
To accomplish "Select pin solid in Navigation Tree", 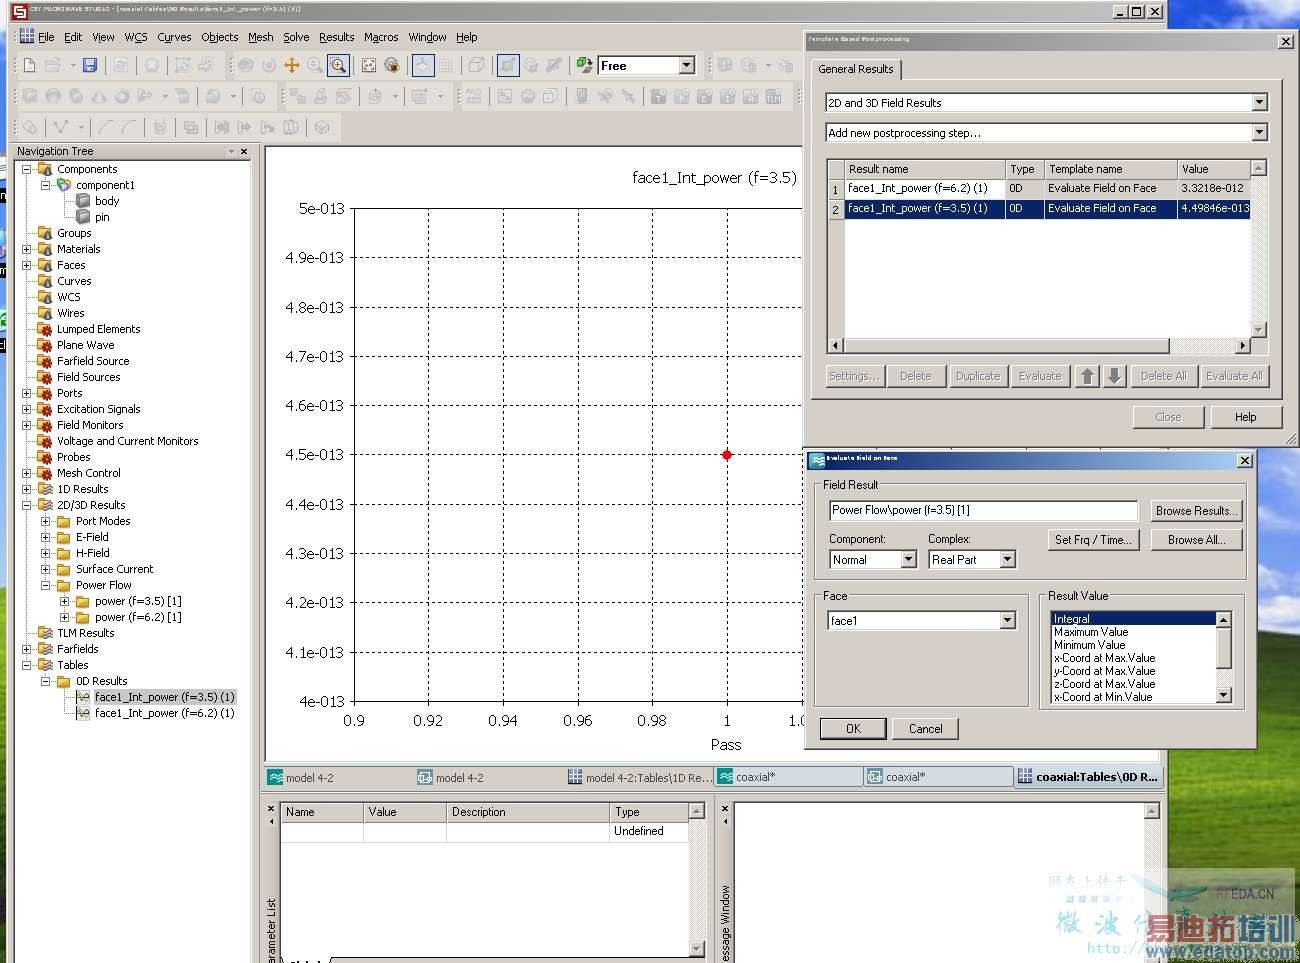I will (102, 217).
